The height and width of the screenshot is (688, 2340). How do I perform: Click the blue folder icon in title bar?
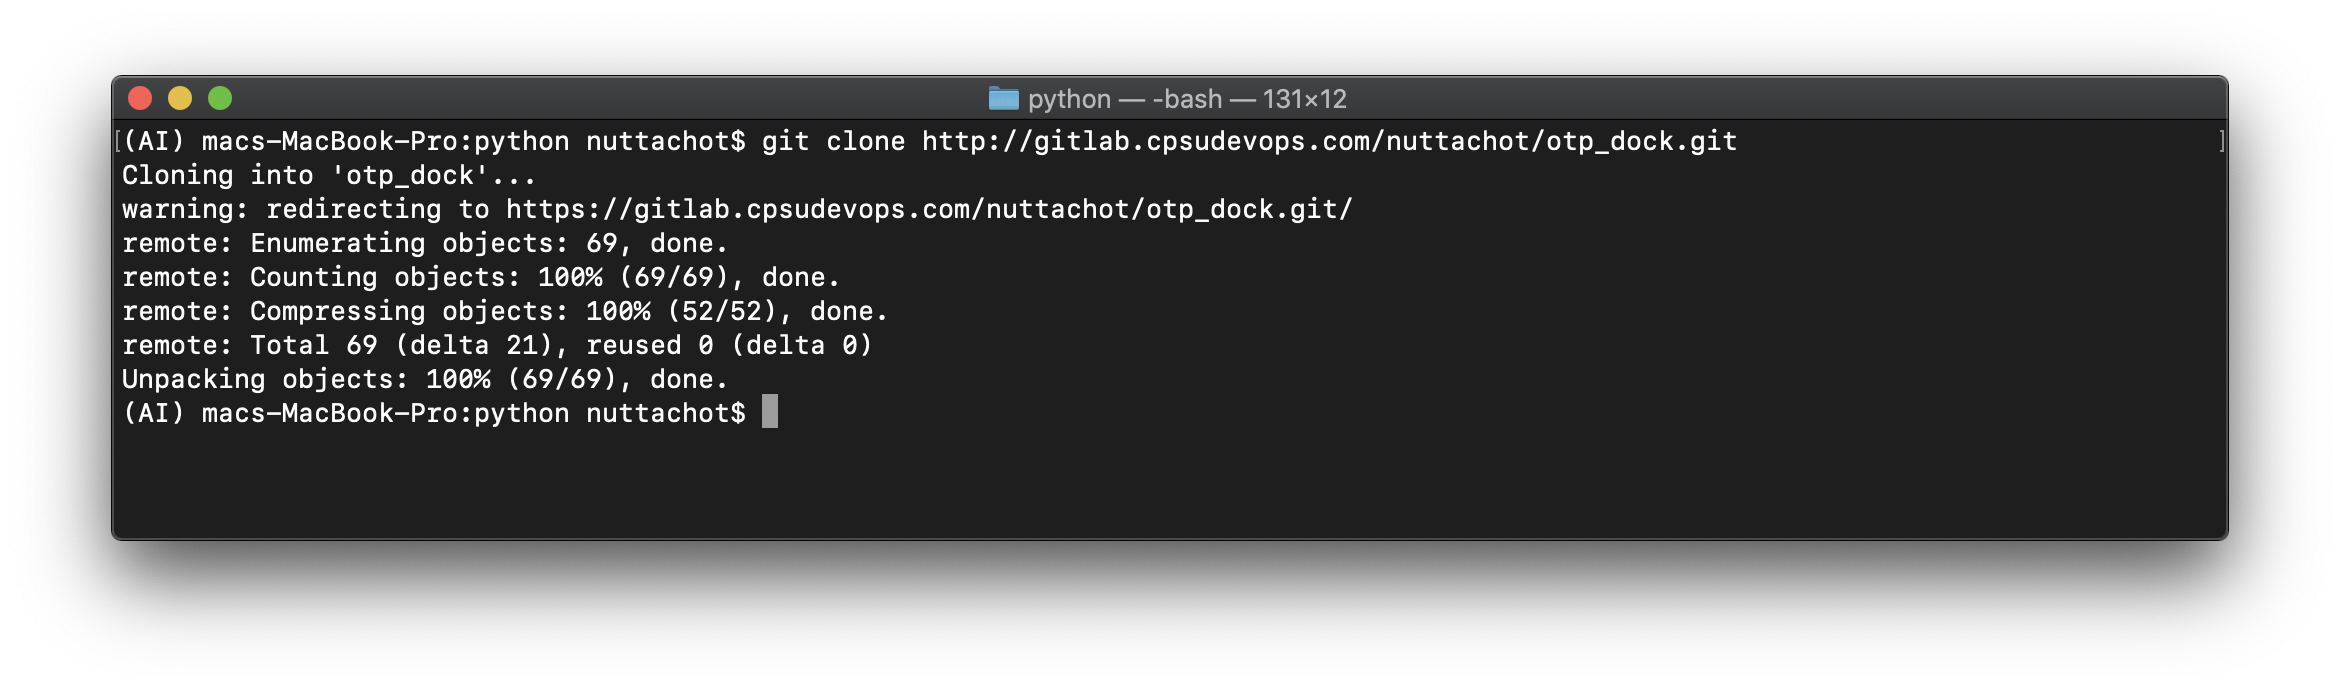1003,98
